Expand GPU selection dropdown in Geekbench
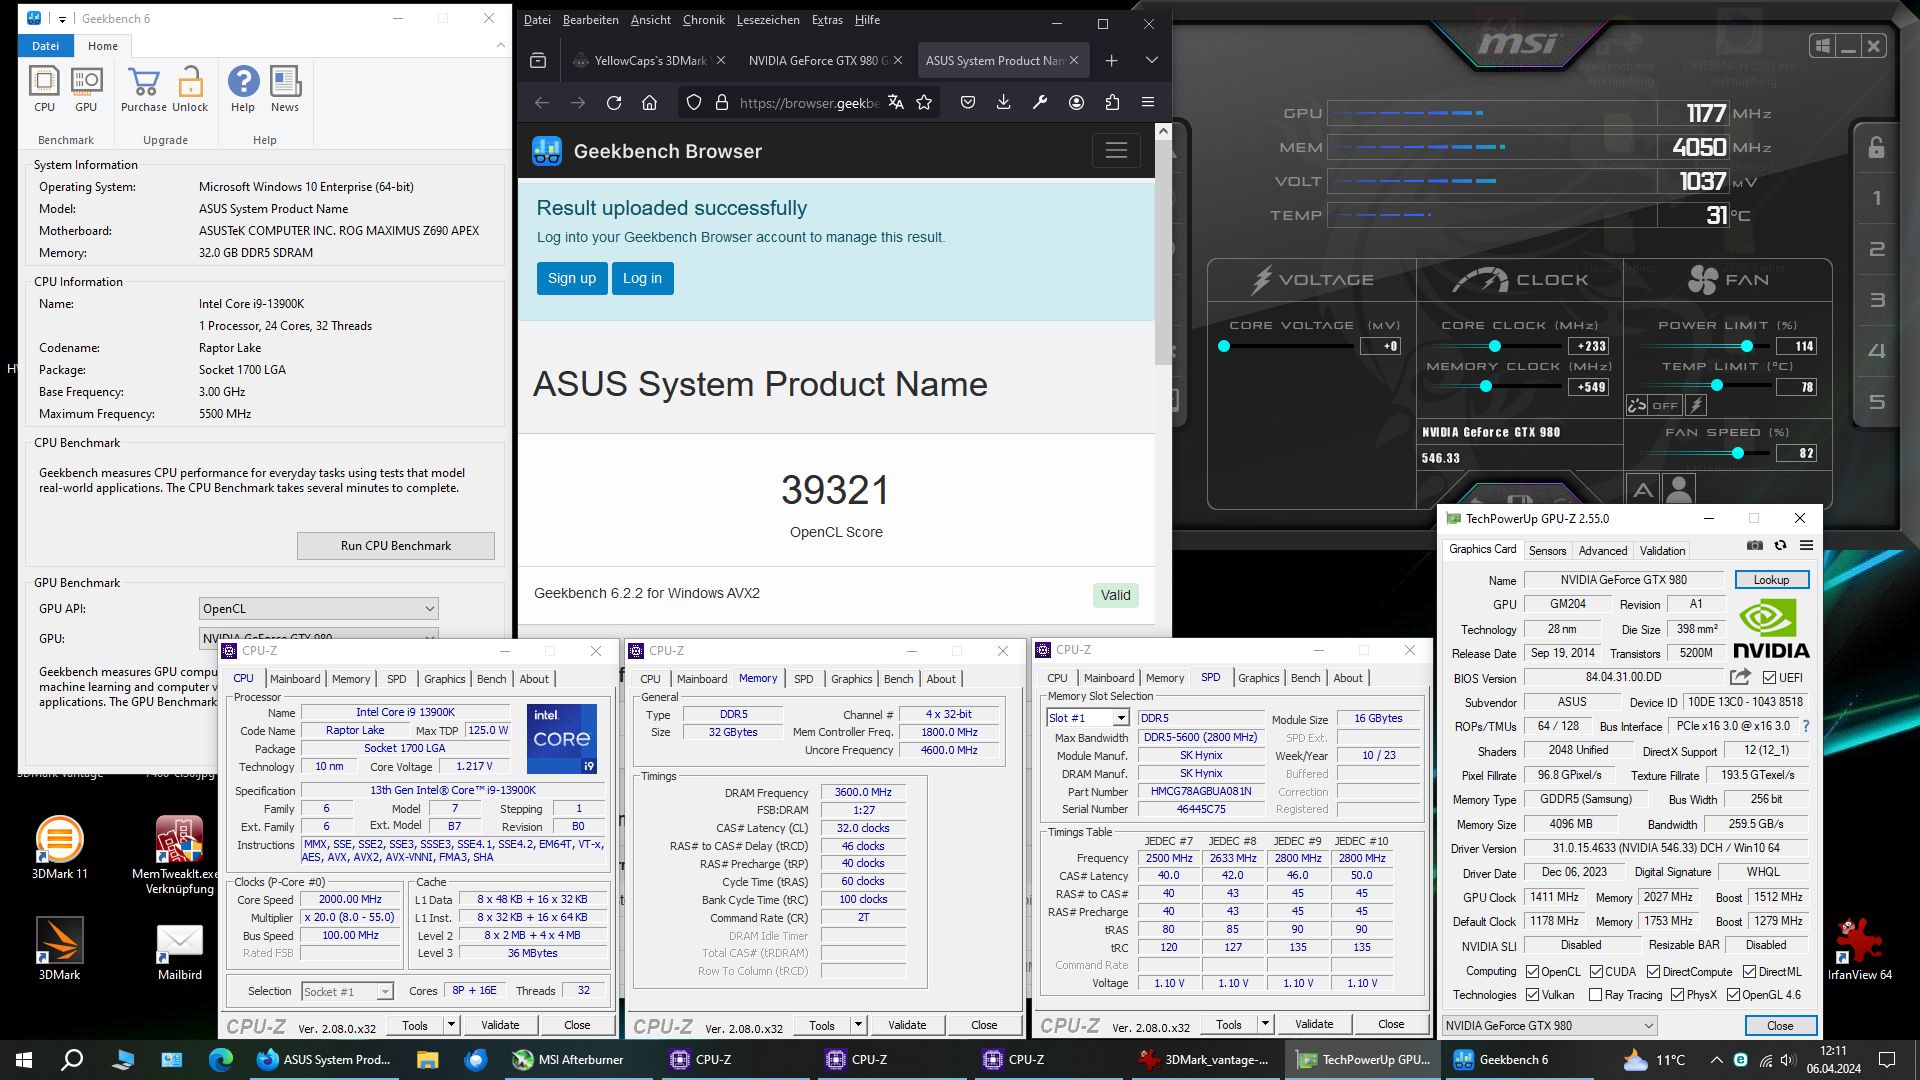The image size is (1920, 1080). tap(318, 635)
